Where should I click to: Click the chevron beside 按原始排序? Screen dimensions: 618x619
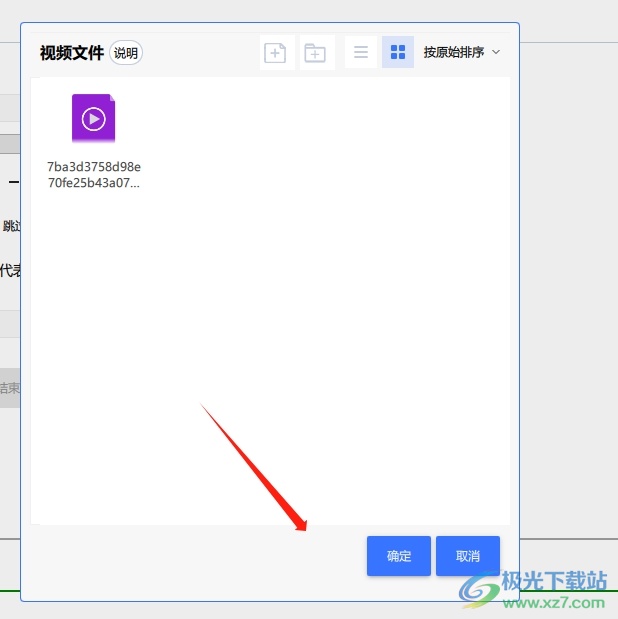click(496, 52)
